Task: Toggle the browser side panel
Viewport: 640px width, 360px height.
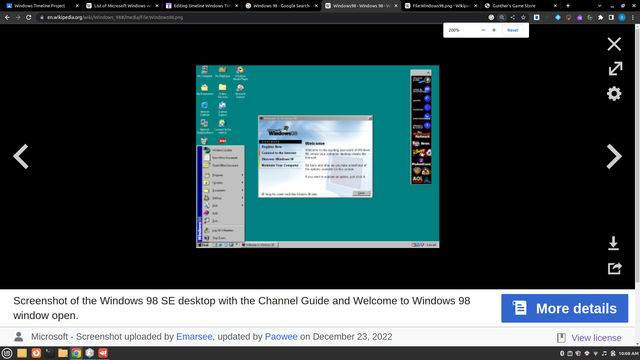Action: [611, 18]
